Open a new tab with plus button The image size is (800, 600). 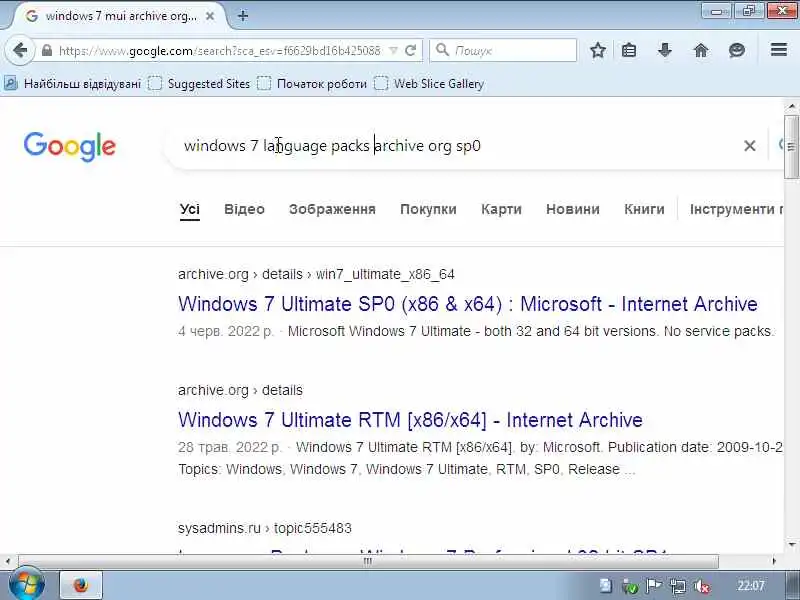(x=243, y=16)
